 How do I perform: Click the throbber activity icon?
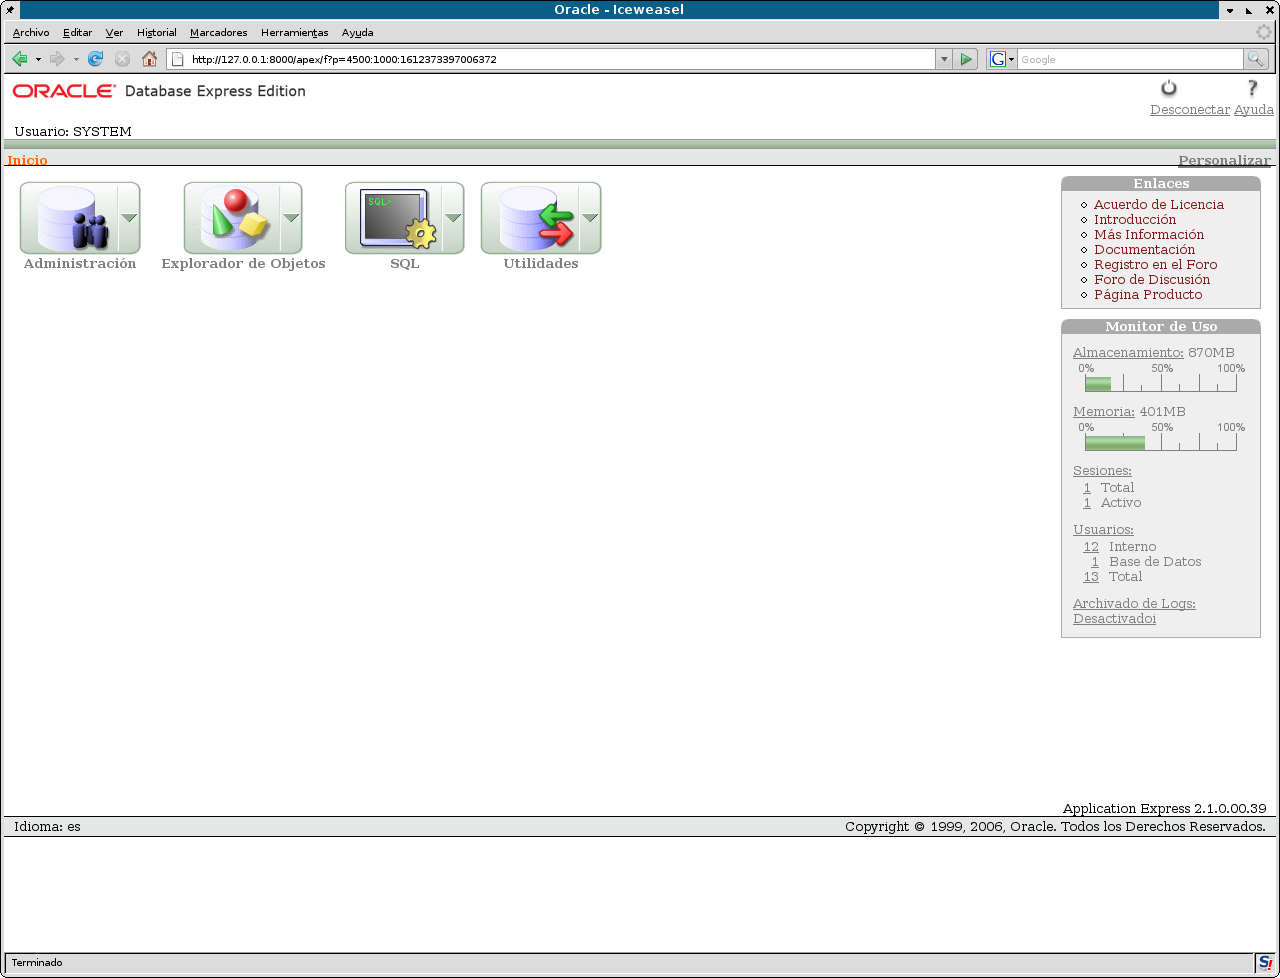click(x=1264, y=32)
